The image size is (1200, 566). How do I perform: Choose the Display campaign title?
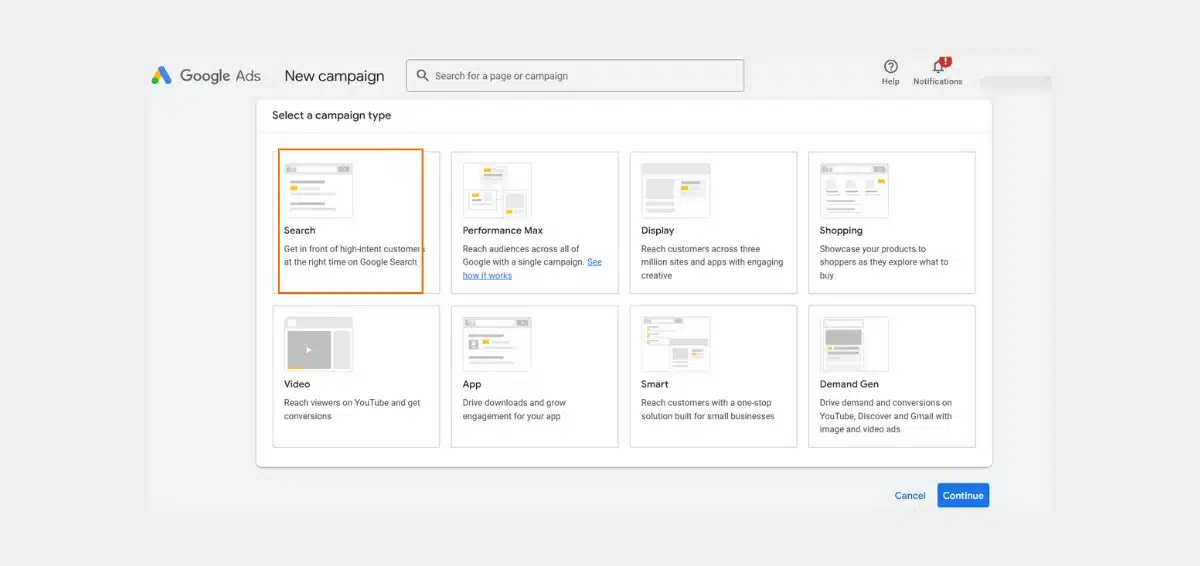click(658, 231)
